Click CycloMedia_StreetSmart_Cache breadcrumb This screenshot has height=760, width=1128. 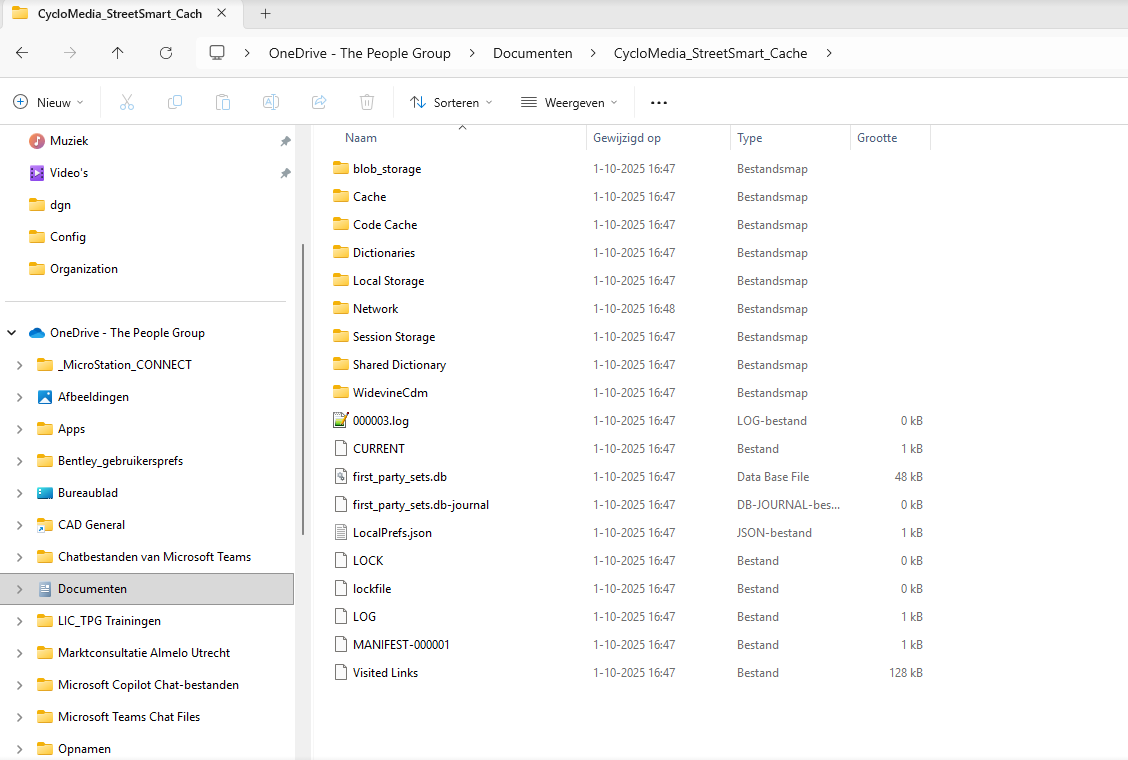coord(710,53)
